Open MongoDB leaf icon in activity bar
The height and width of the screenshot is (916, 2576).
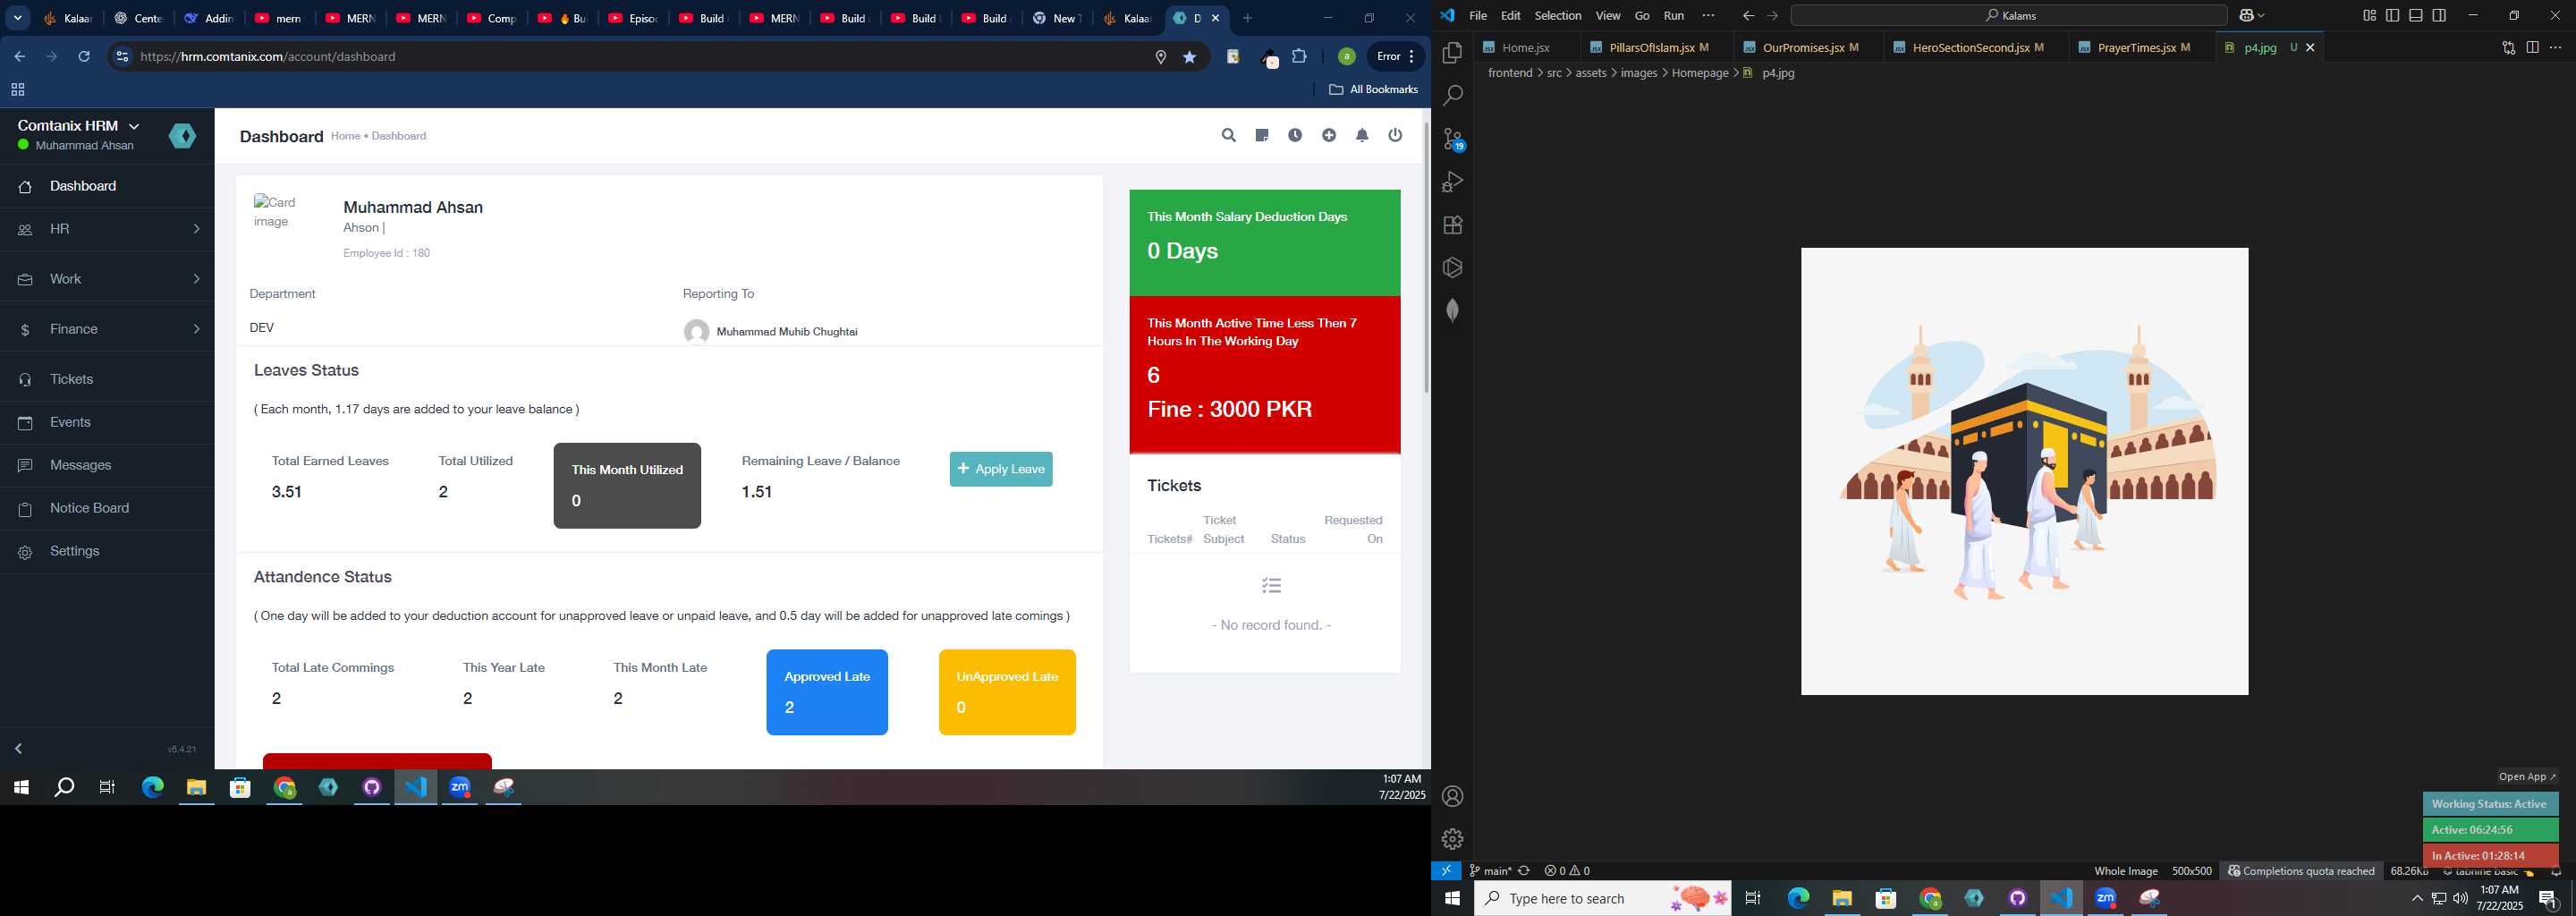tap(1453, 311)
